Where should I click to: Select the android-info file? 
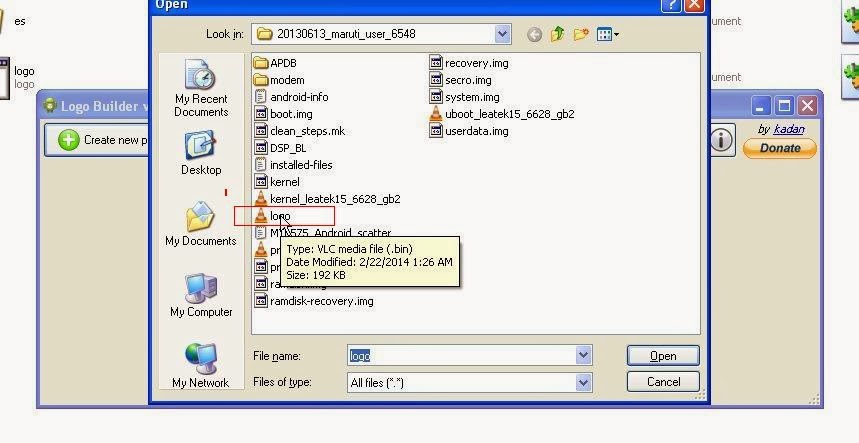[x=292, y=97]
